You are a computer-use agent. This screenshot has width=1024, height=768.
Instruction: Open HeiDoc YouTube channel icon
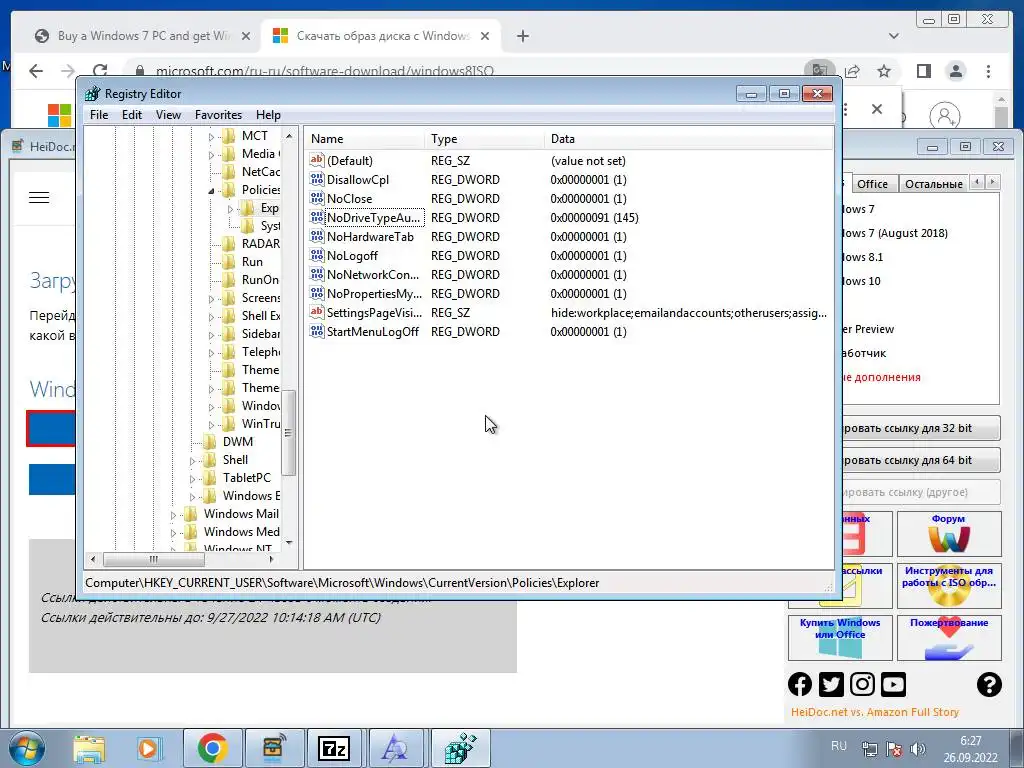(893, 684)
